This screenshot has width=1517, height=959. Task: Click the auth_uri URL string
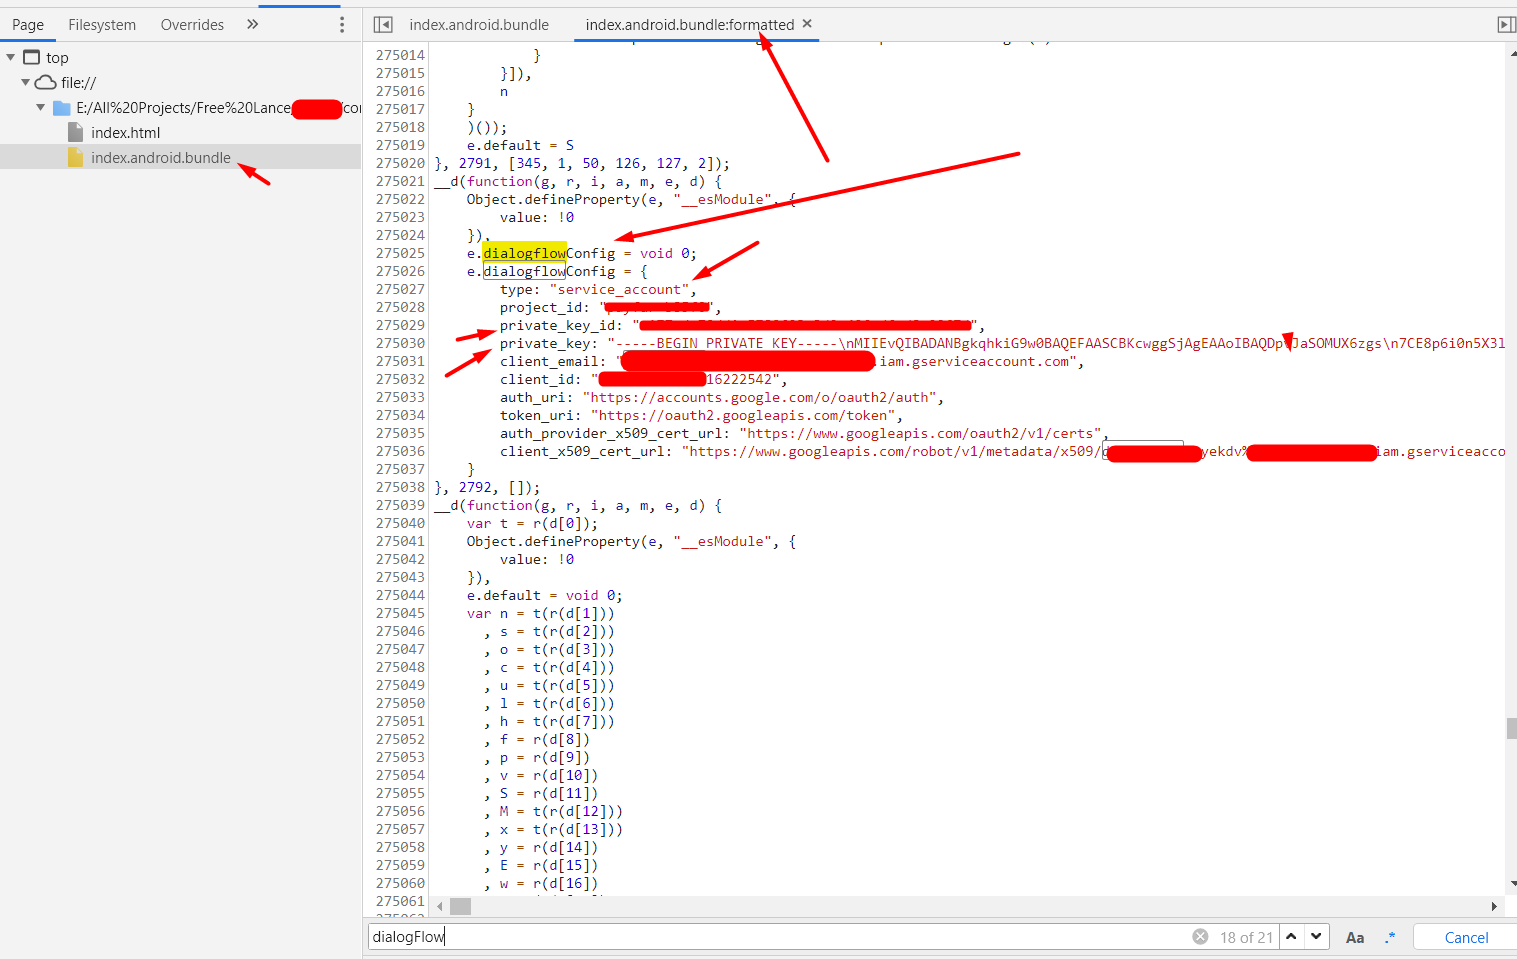click(x=759, y=397)
